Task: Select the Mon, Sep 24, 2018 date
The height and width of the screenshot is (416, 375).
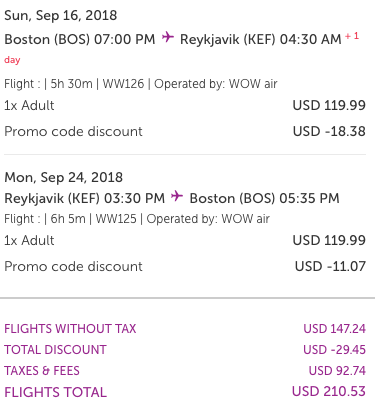Action: [63, 177]
